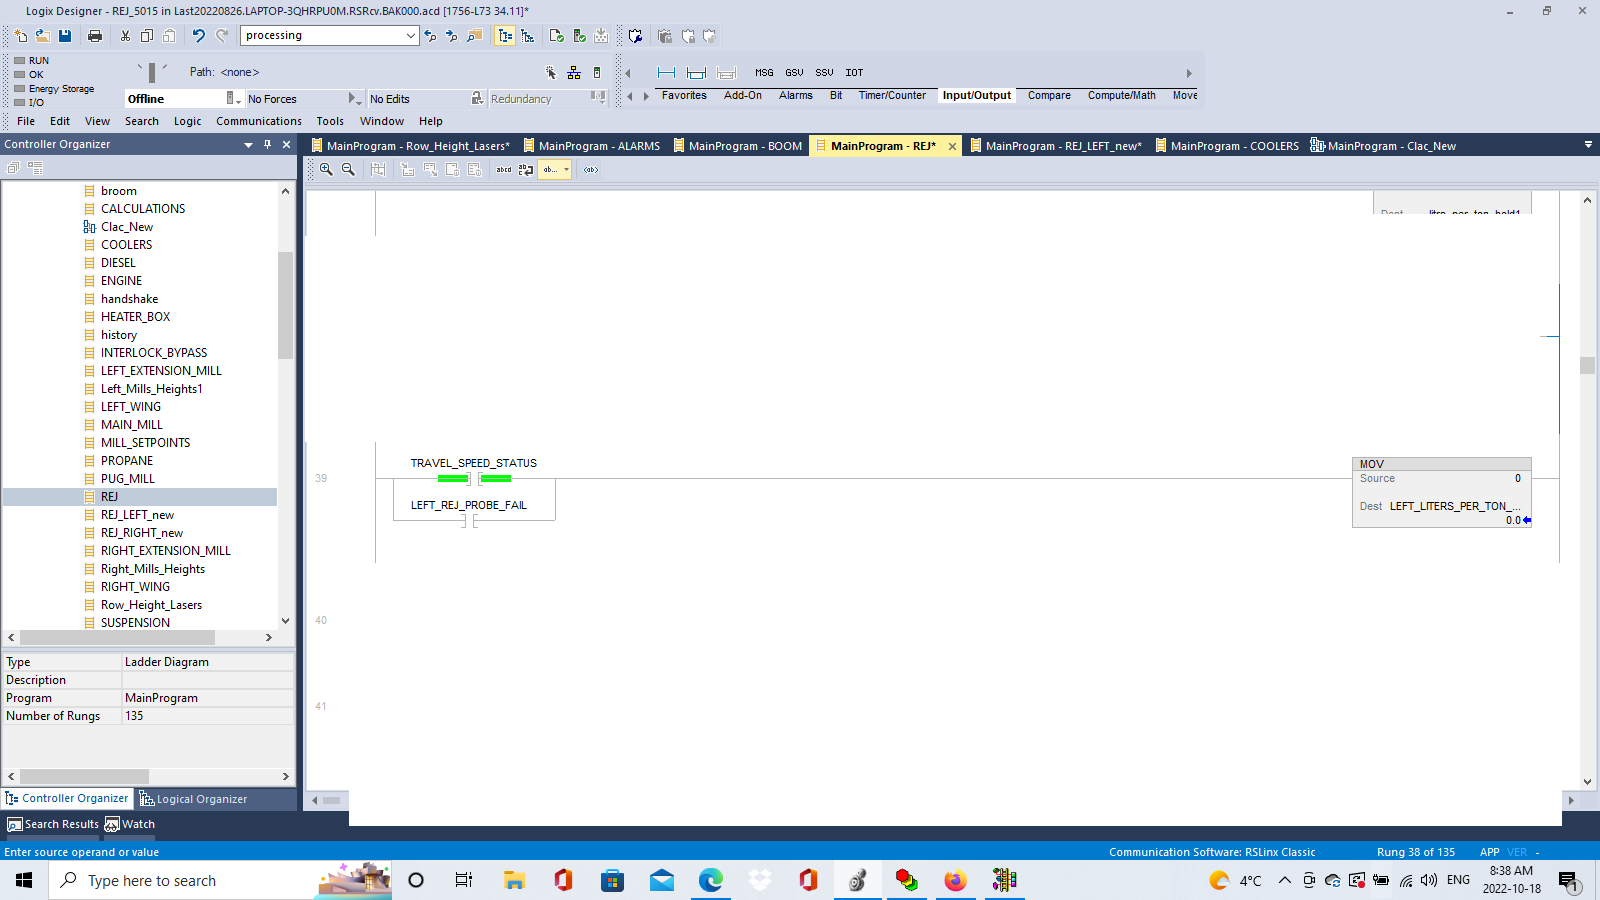Select the CALCULATIONS routine in the tree
Screen dimensions: 1600x900
(x=143, y=209)
